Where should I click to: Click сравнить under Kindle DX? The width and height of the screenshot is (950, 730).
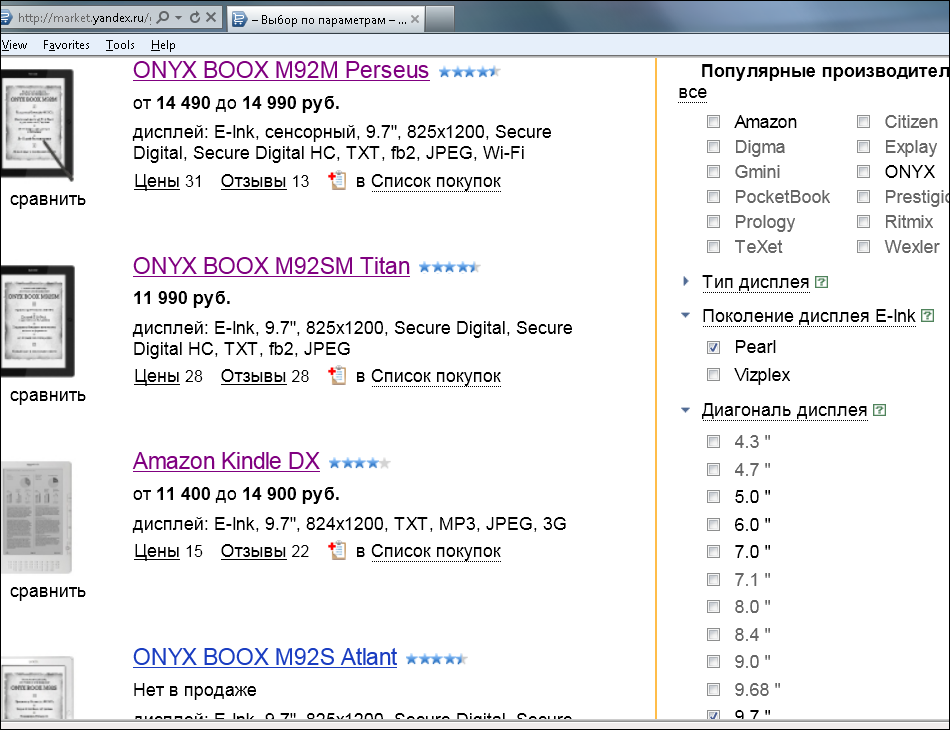tap(48, 591)
